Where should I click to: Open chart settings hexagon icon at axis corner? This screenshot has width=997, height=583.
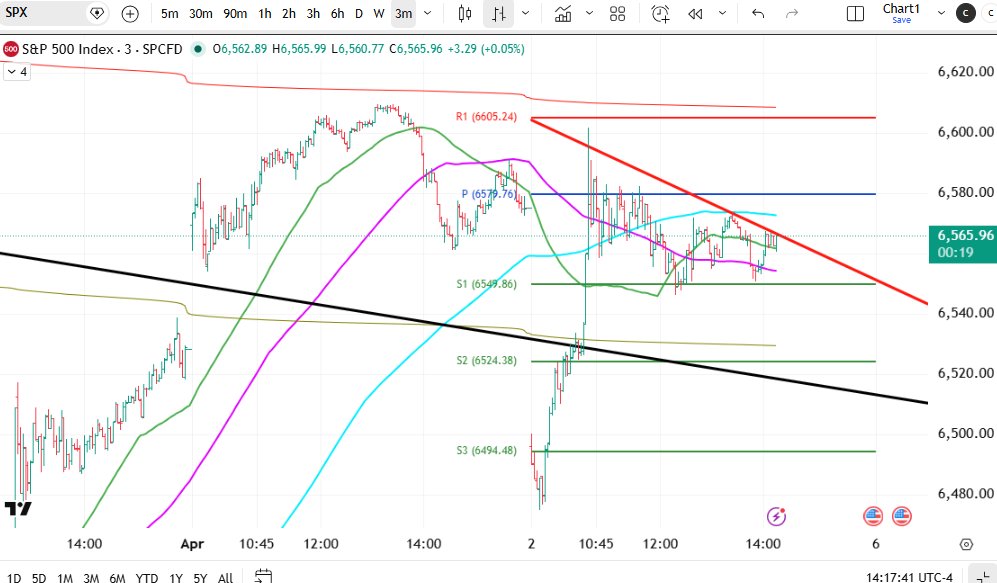(966, 544)
